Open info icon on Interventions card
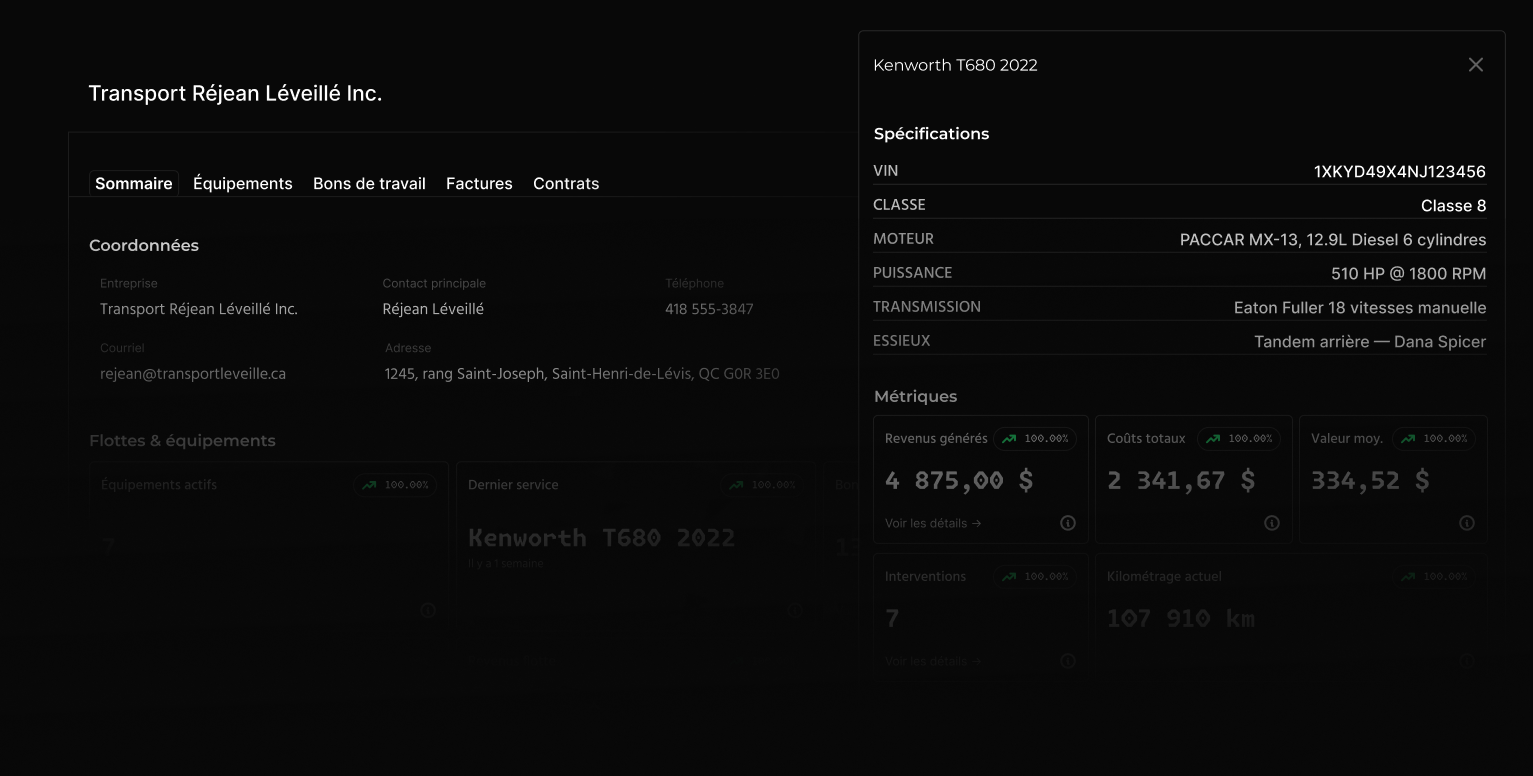The height and width of the screenshot is (776, 1533). 1068,661
